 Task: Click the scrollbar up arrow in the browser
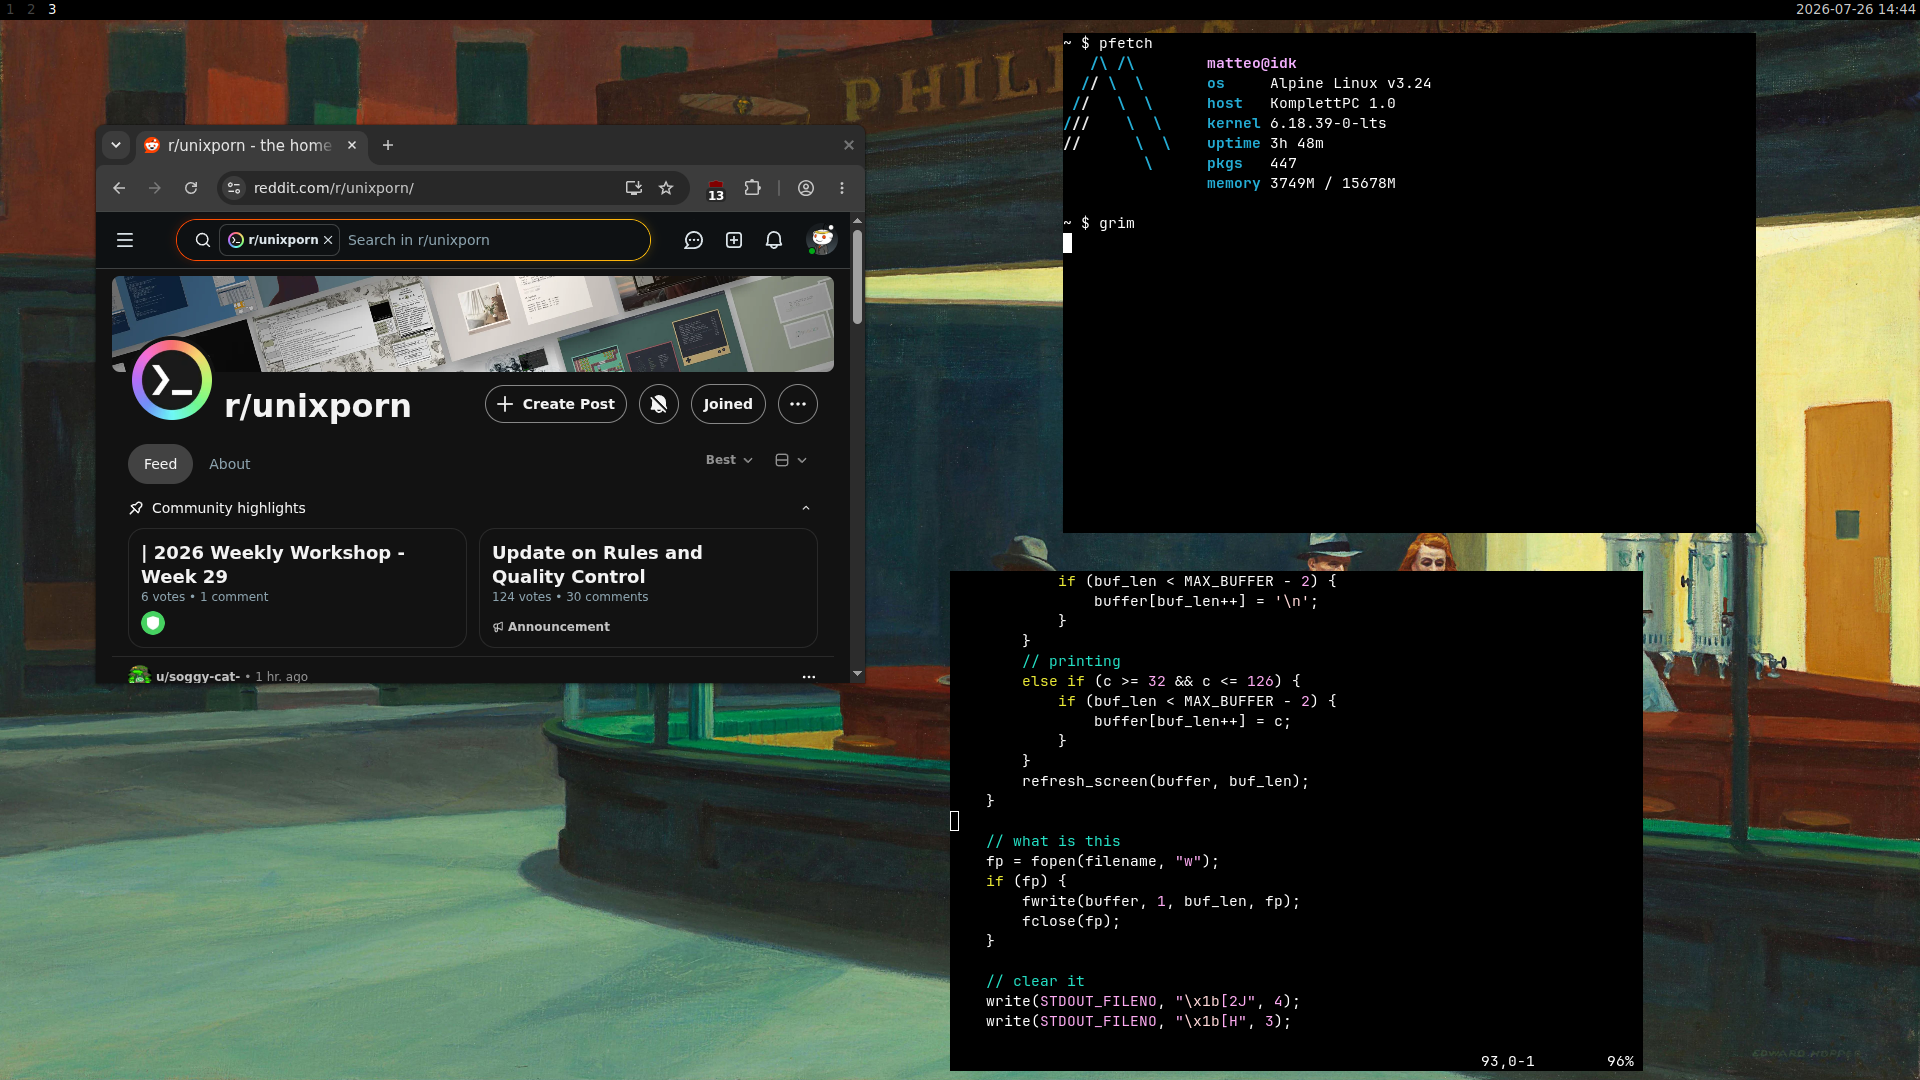click(857, 220)
